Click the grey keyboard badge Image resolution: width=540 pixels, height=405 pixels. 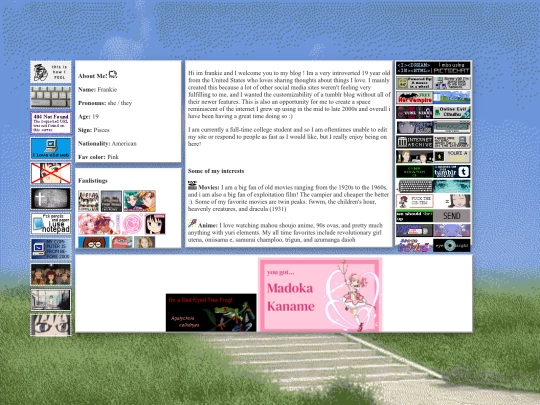click(x=414, y=186)
